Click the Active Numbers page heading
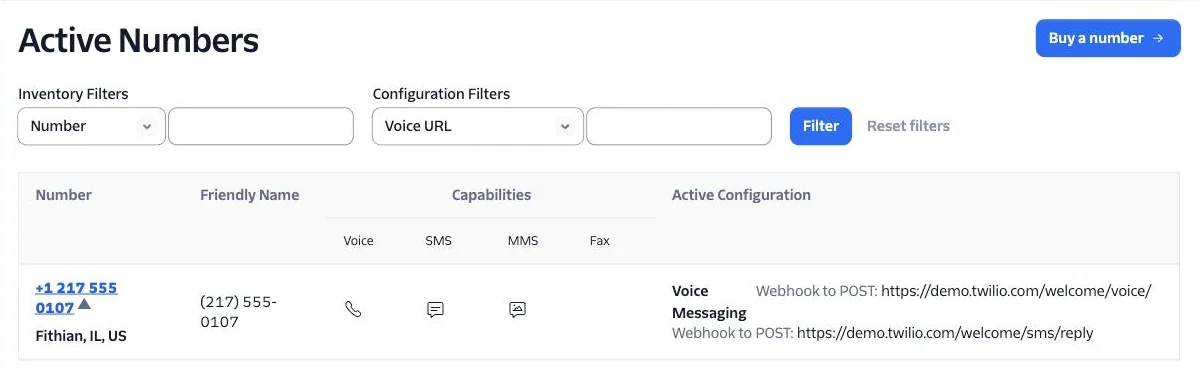This screenshot has height=374, width=1200. tap(139, 40)
